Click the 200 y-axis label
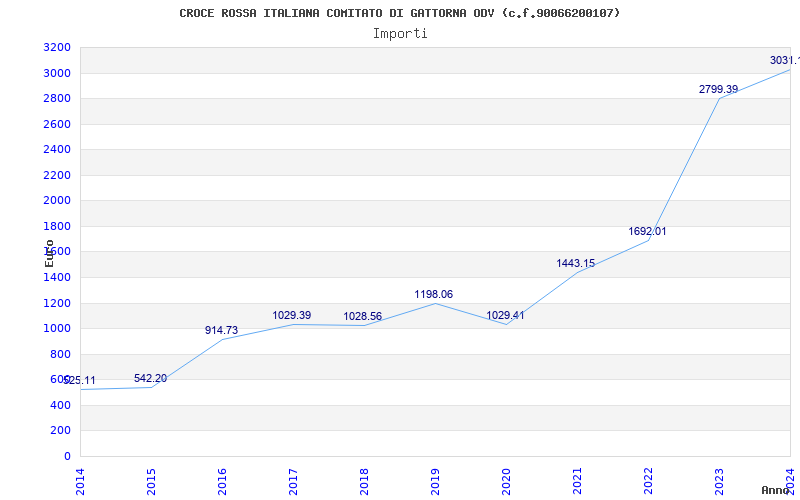 tap(60, 431)
